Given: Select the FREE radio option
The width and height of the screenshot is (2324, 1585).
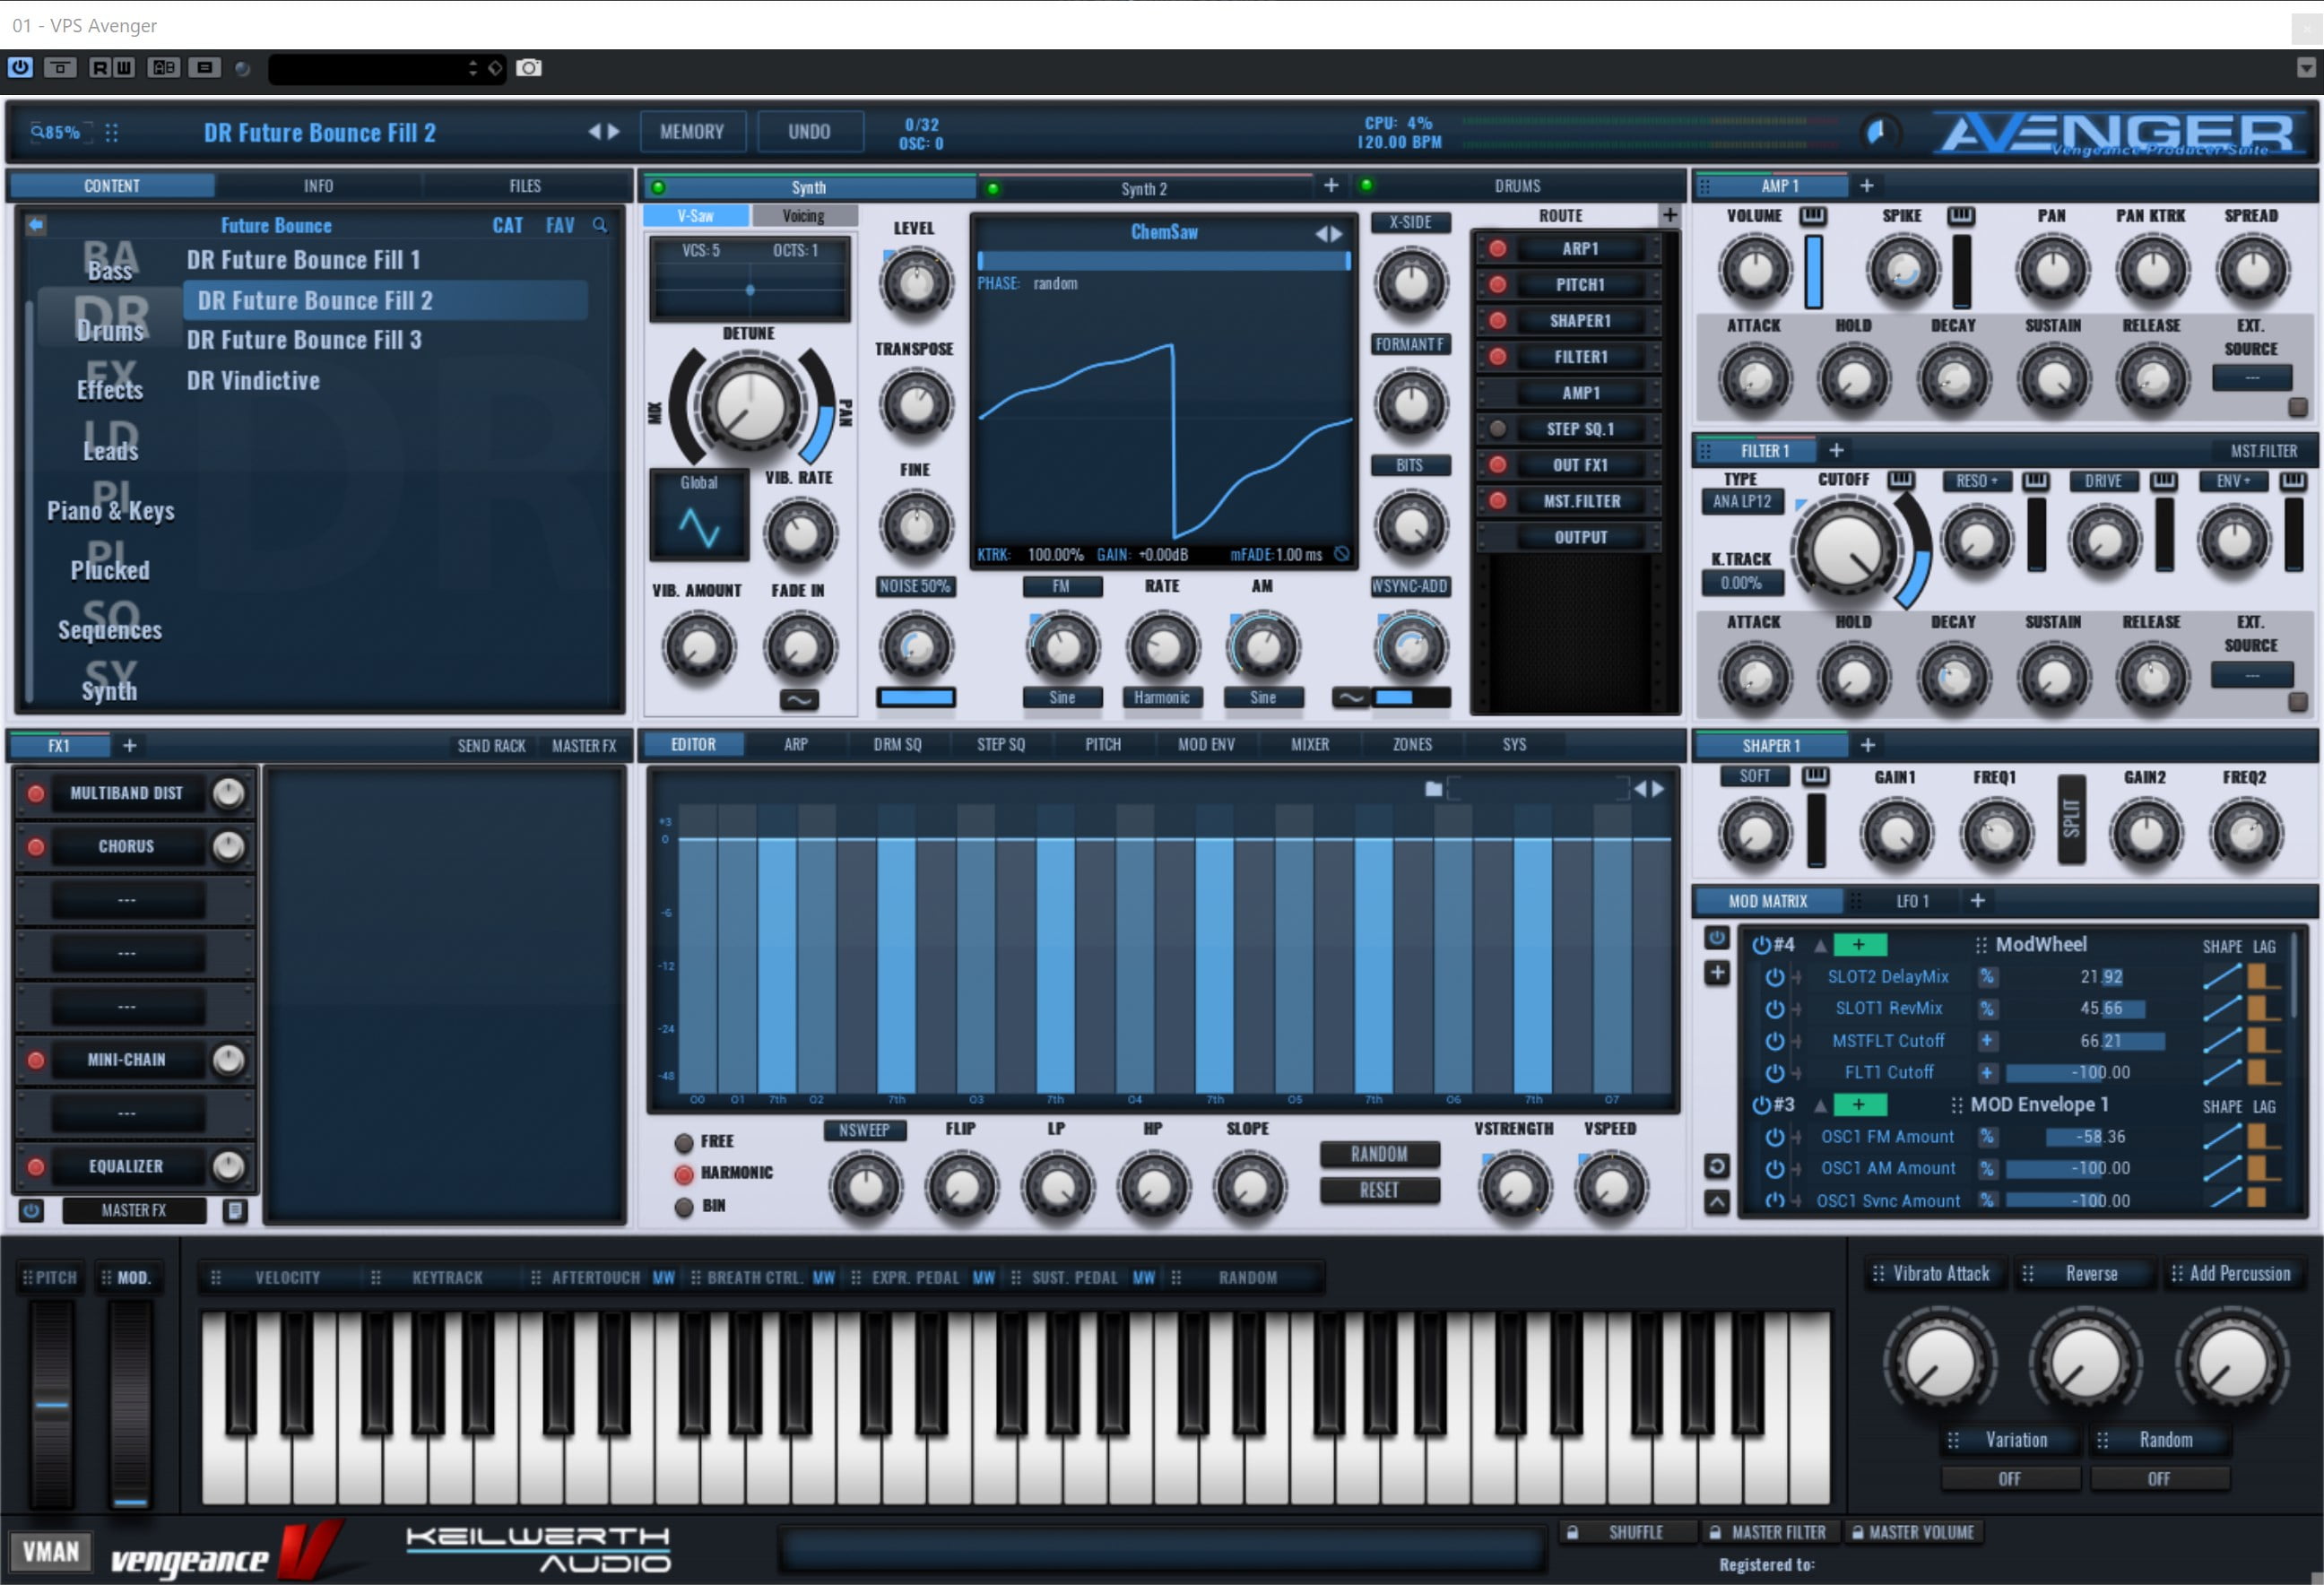Looking at the screenshot, I should [x=684, y=1142].
